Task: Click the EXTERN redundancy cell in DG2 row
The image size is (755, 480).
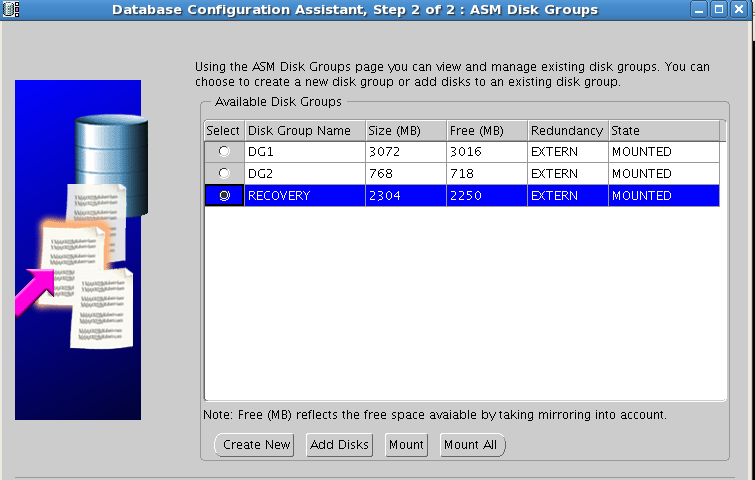Action: (568, 173)
